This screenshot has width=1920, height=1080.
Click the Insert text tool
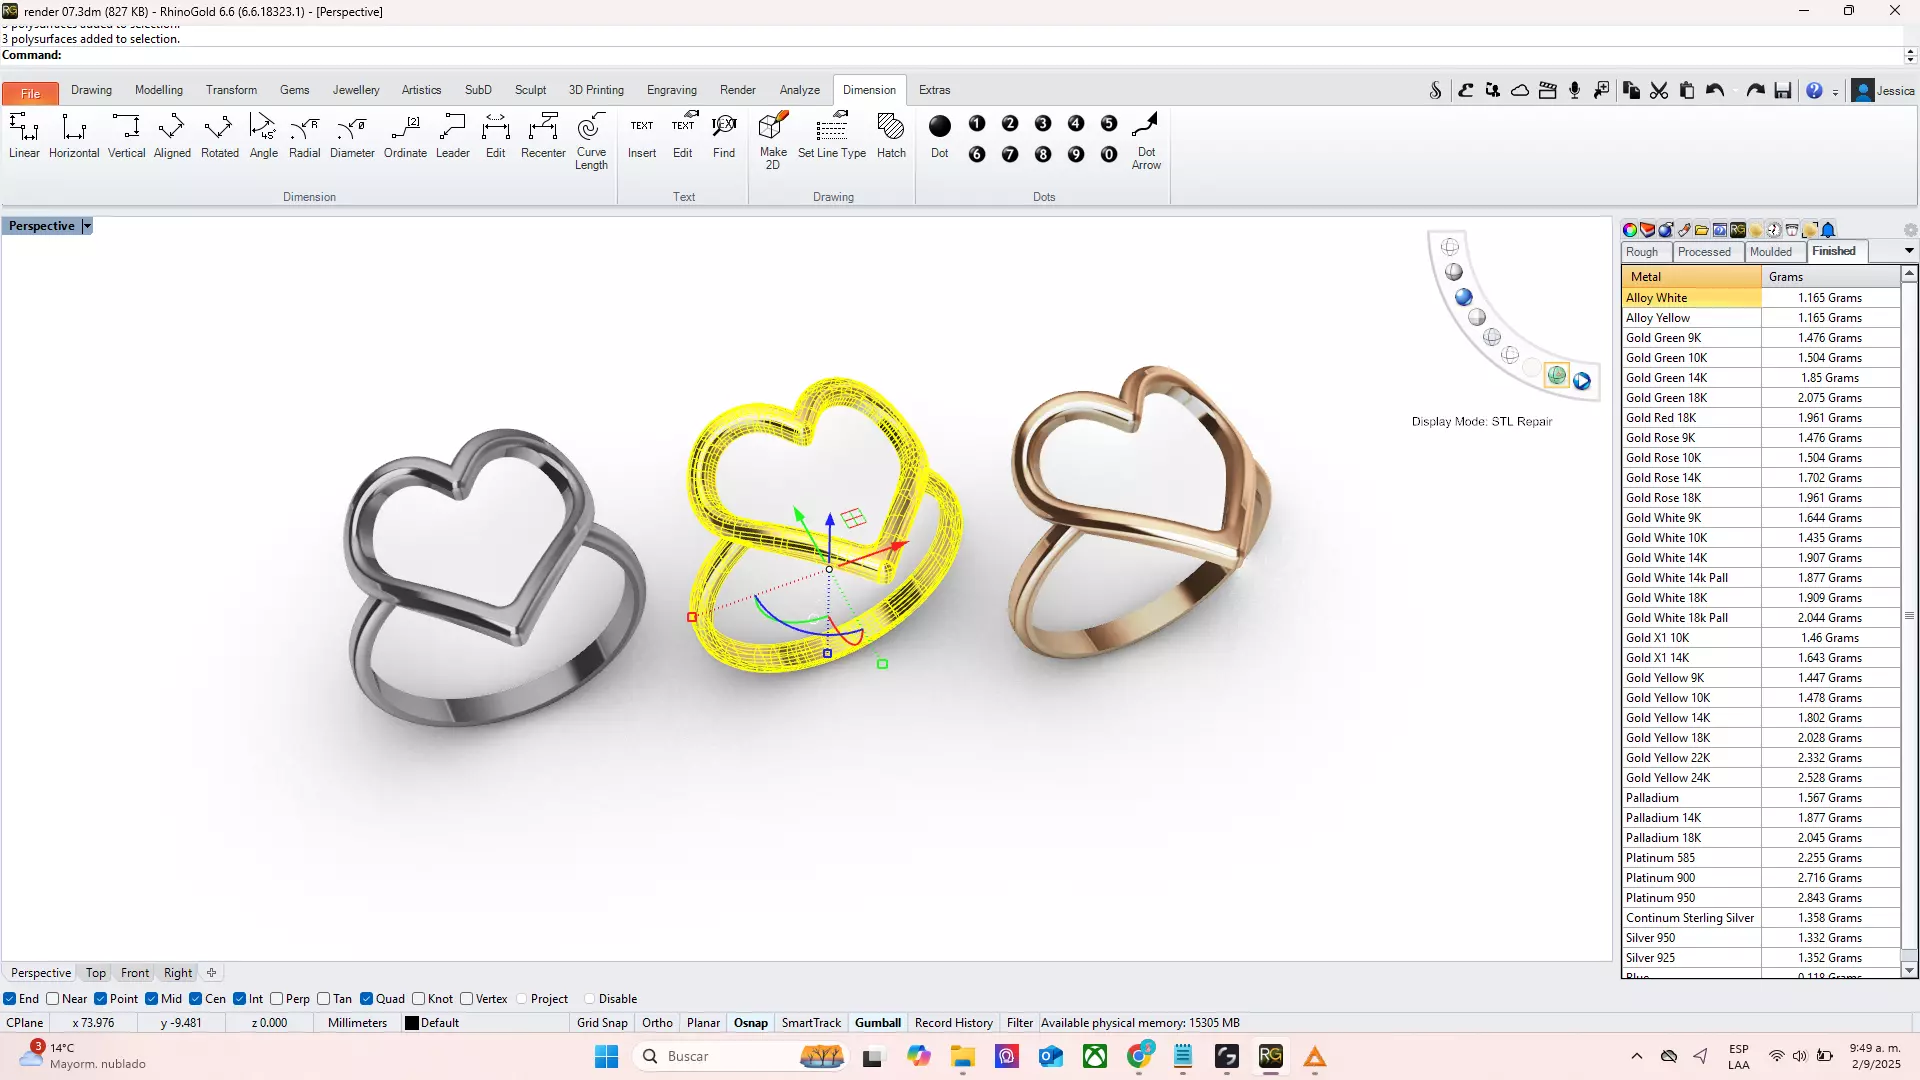pyautogui.click(x=642, y=135)
